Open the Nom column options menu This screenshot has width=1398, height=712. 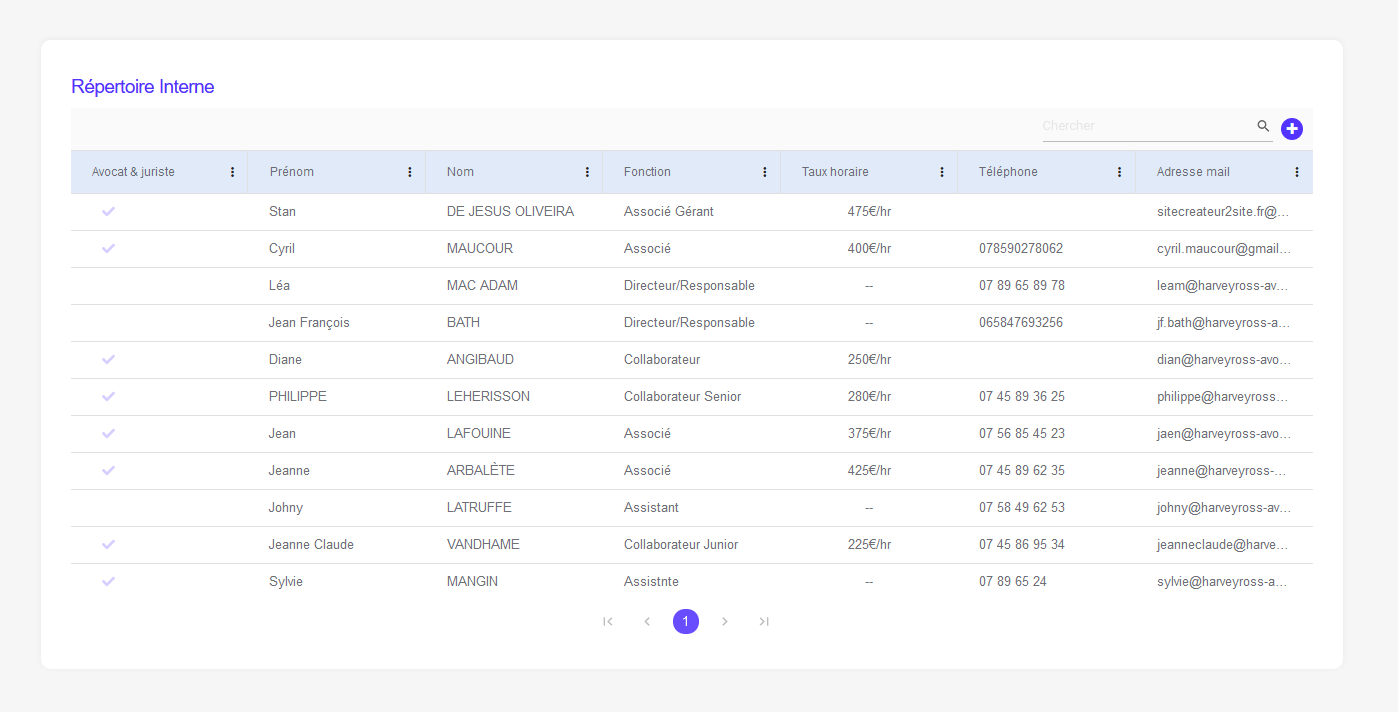(587, 172)
